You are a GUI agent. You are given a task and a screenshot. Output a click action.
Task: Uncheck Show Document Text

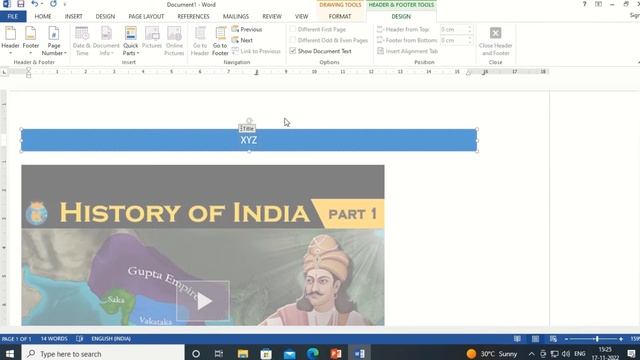coord(293,51)
